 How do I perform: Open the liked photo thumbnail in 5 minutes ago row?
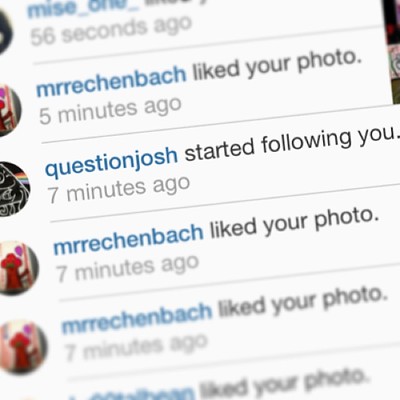point(394,75)
